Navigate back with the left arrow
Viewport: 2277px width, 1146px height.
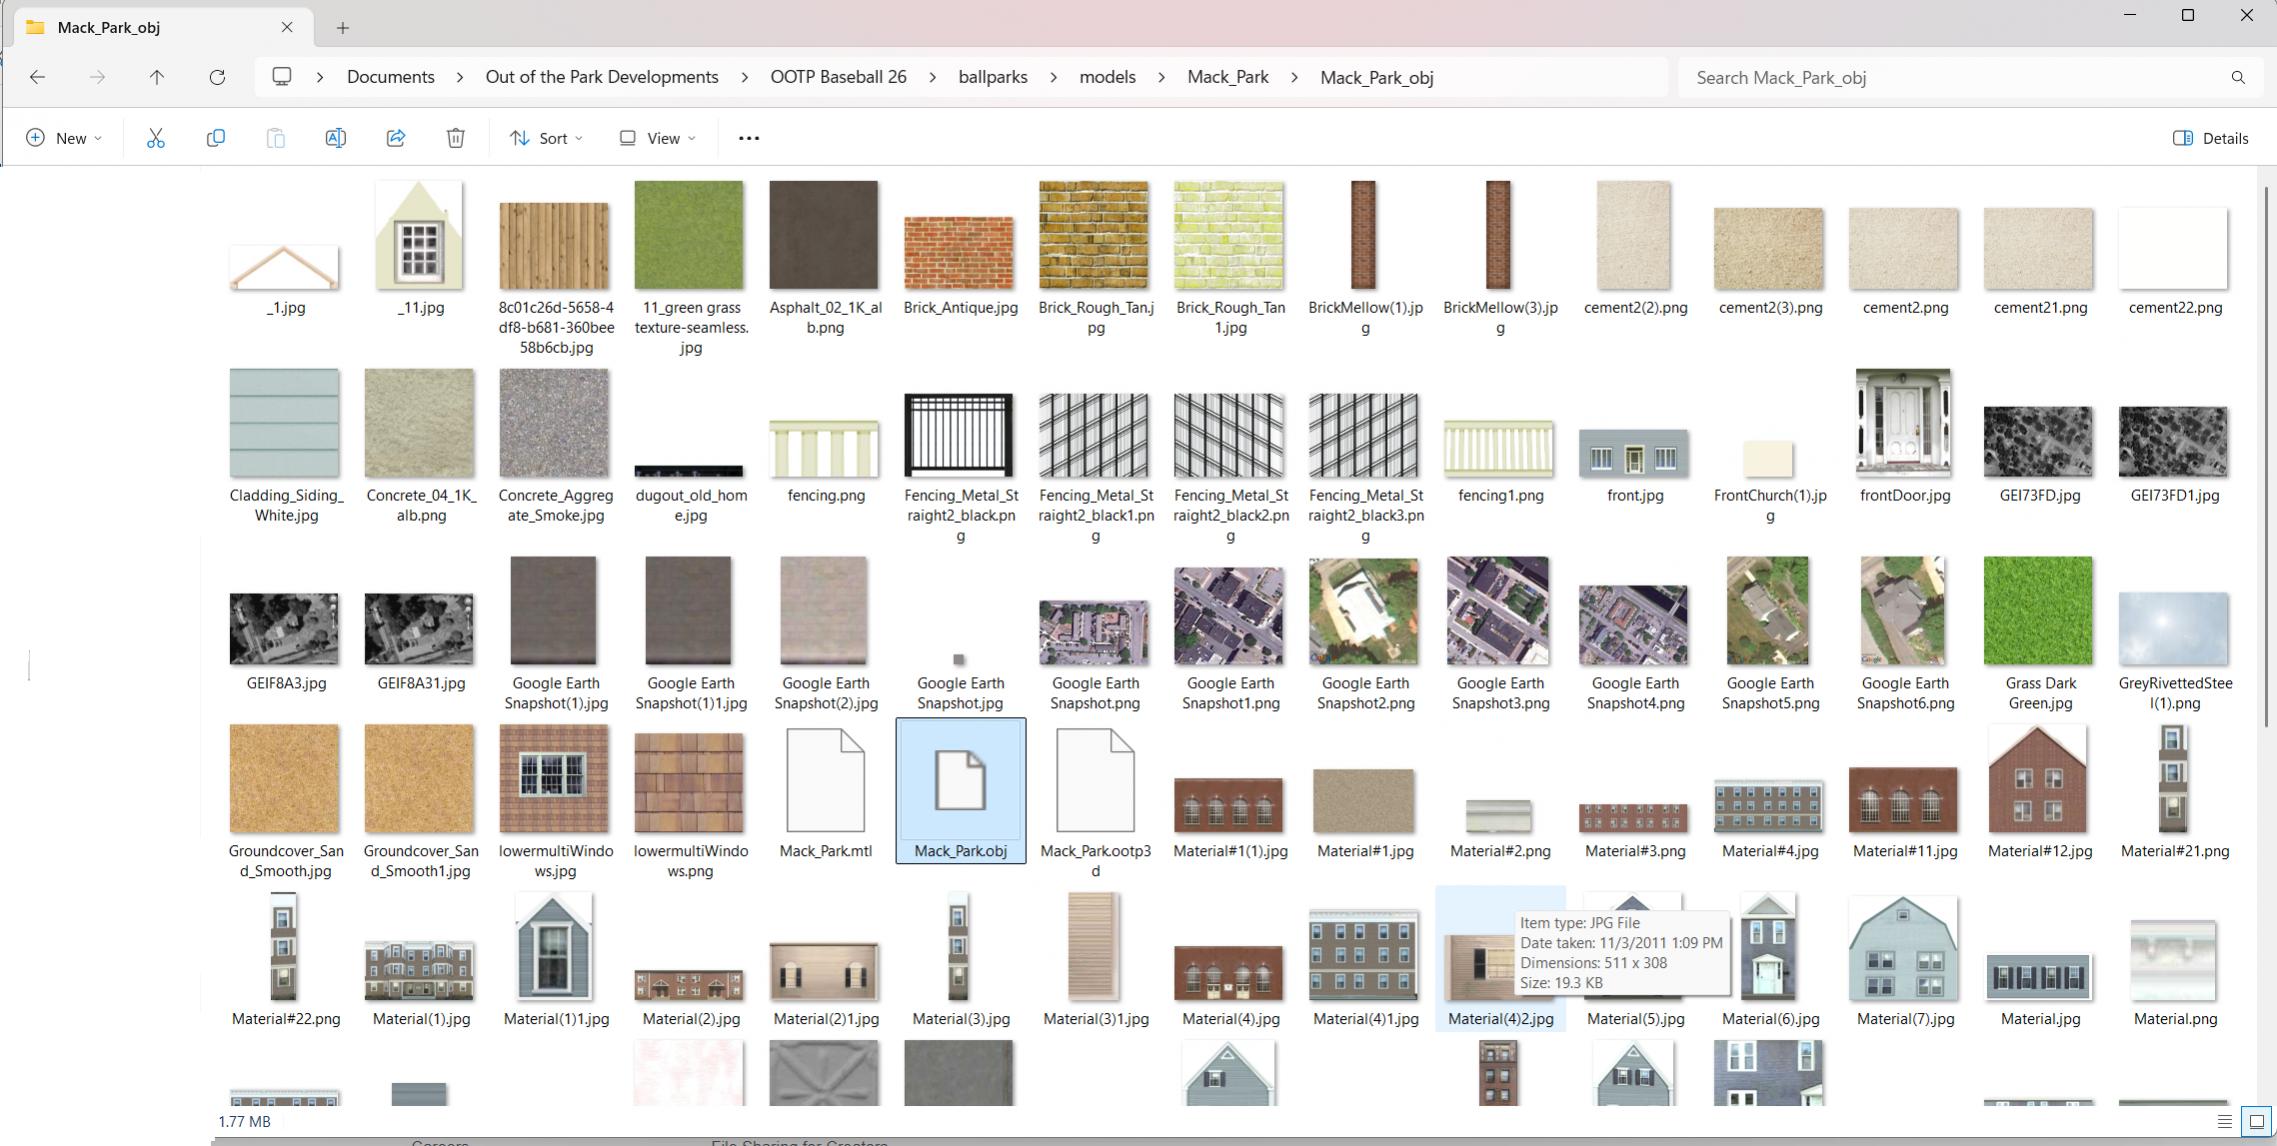click(37, 77)
